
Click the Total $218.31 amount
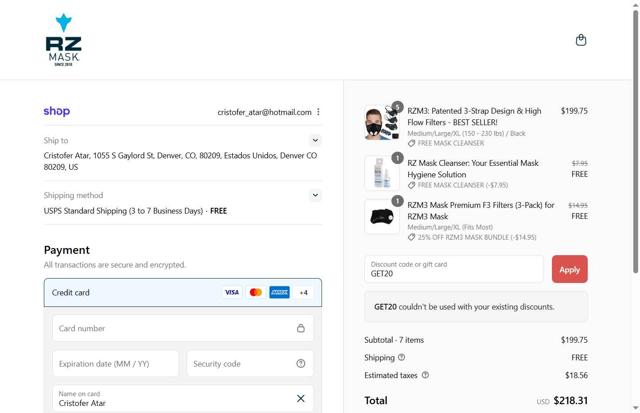click(x=571, y=401)
